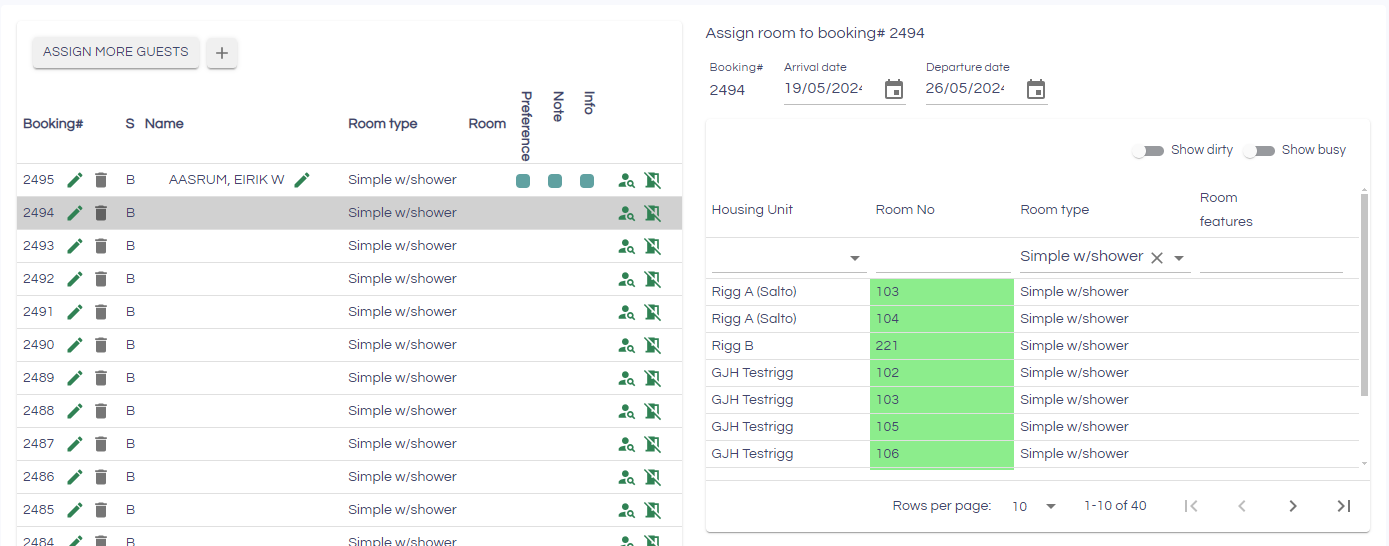Select Rigg B room 221 row
This screenshot has height=546, width=1389.
click(940, 346)
